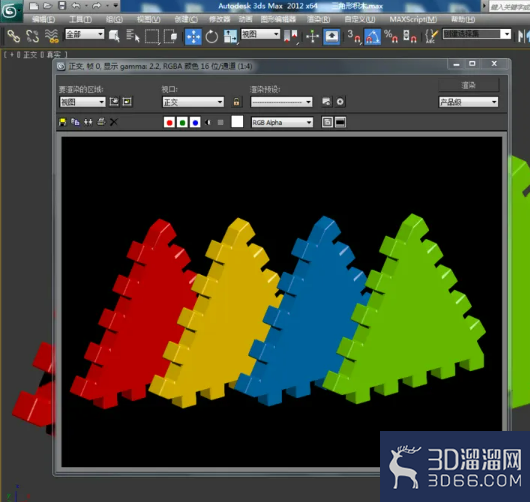Choose the Rectangular Selection Region tool
530x502 pixels.
tap(152, 36)
